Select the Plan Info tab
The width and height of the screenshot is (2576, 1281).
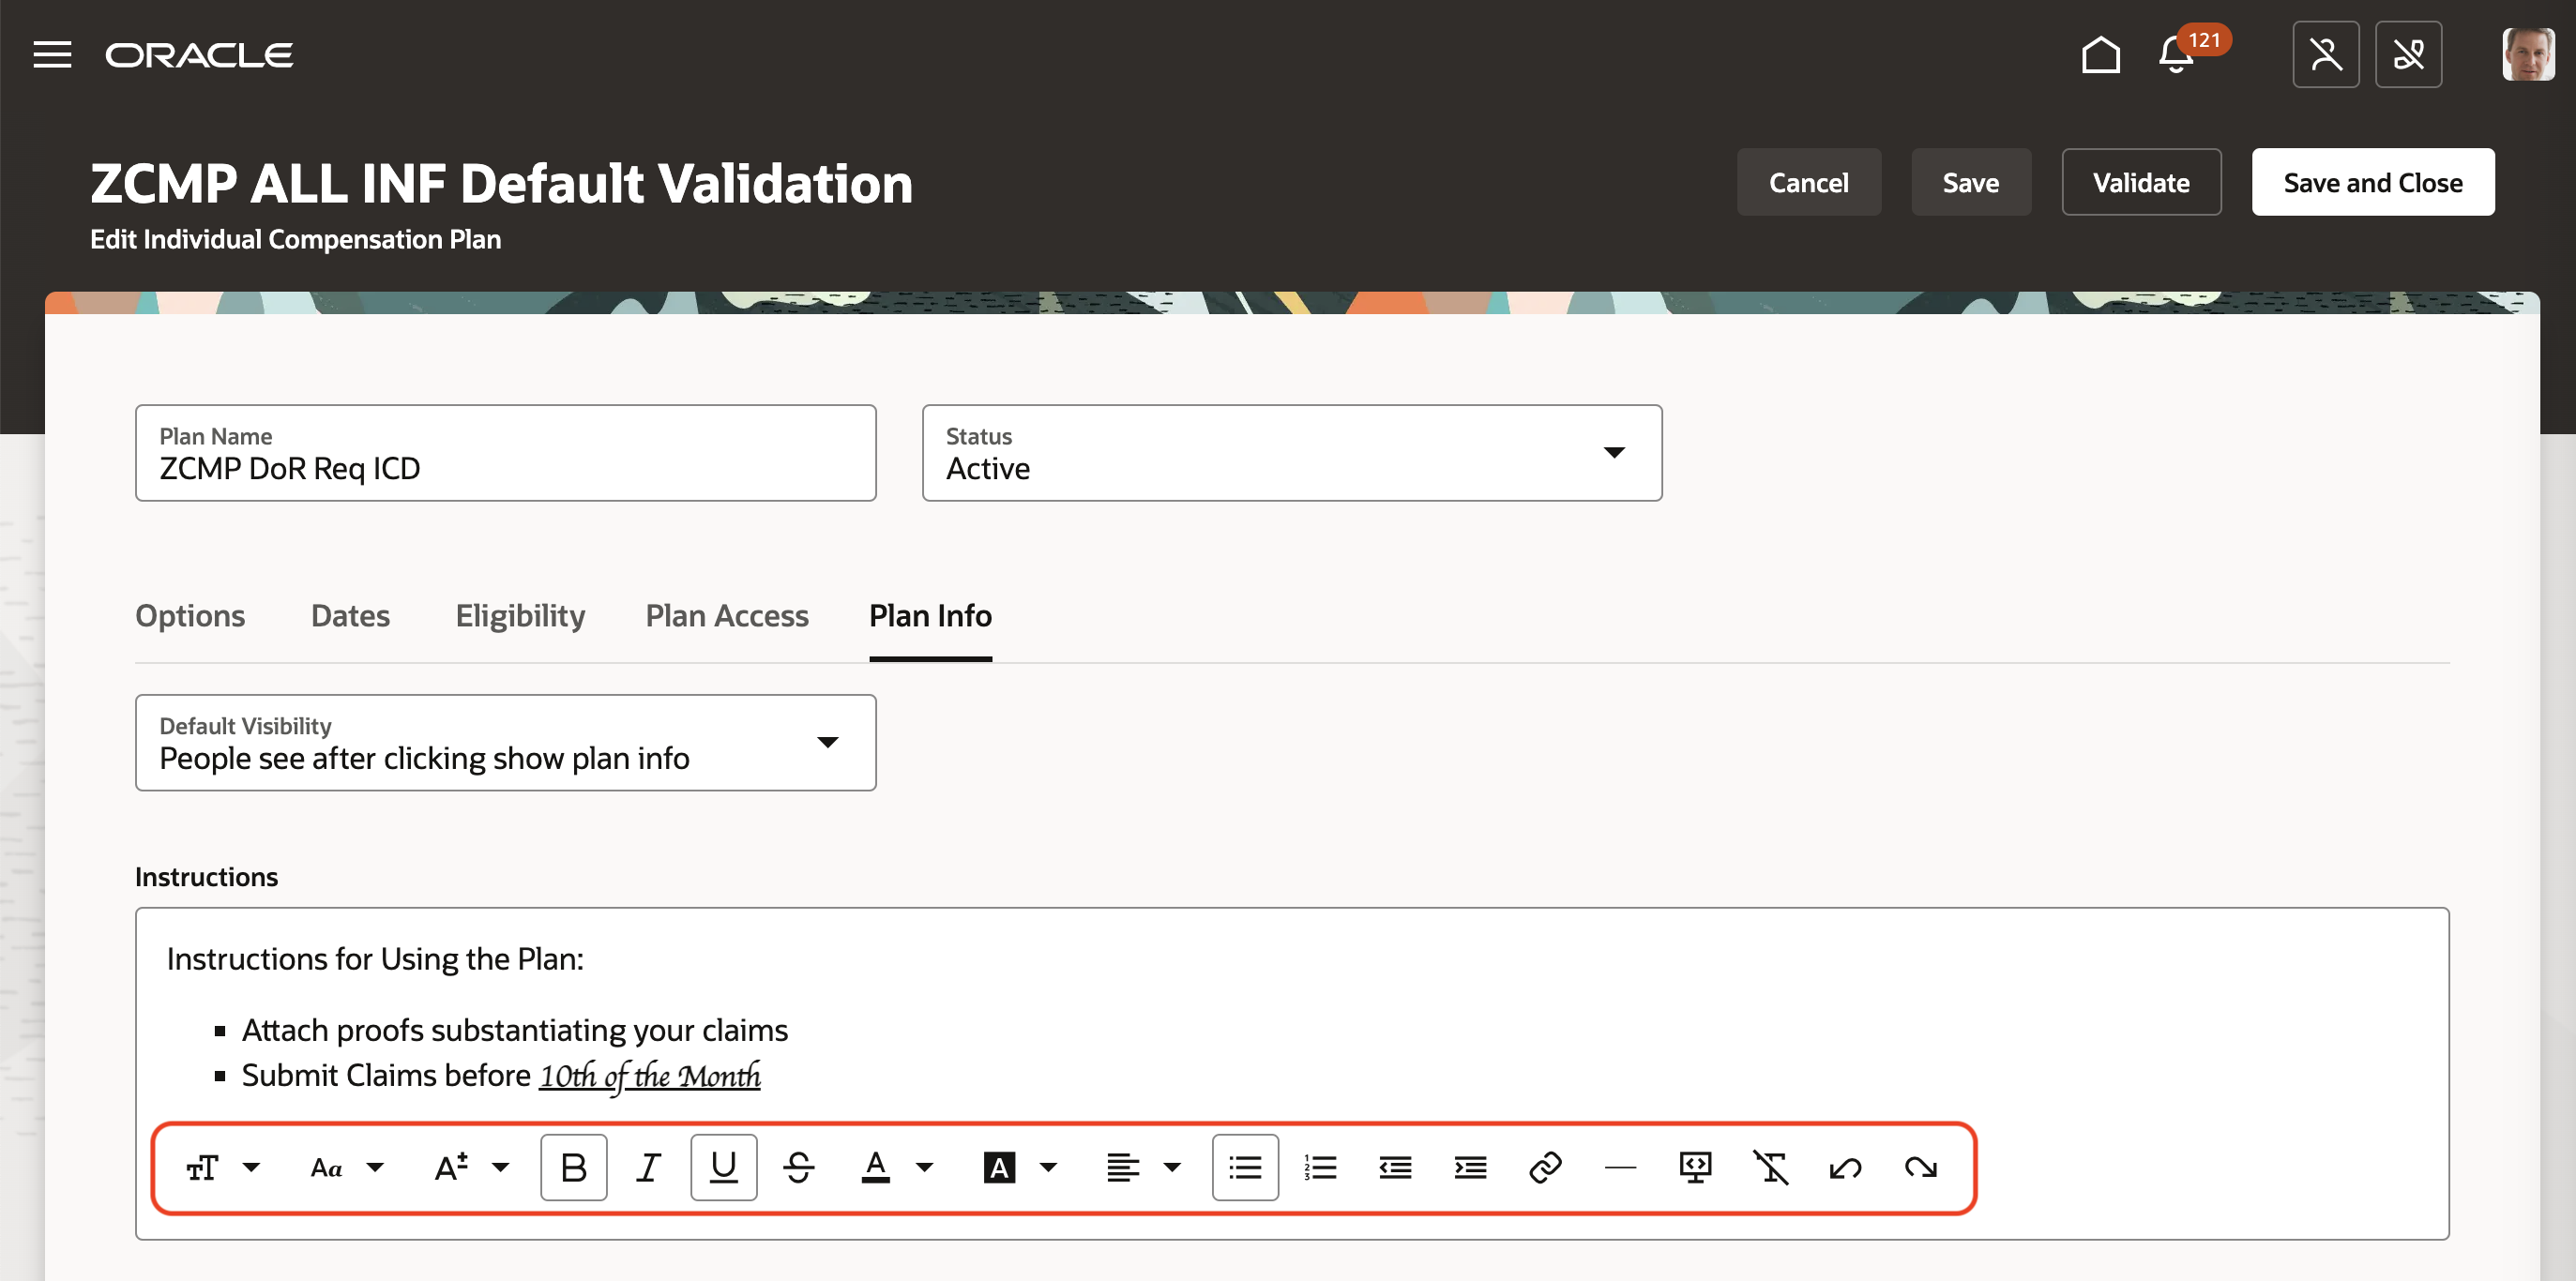click(930, 615)
